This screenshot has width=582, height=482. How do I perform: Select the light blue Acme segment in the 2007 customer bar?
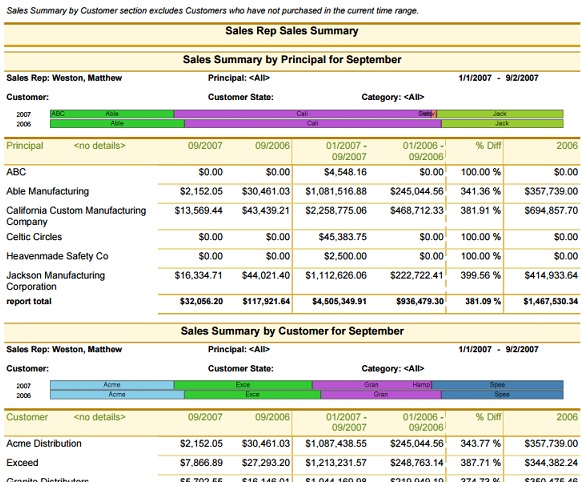point(112,385)
